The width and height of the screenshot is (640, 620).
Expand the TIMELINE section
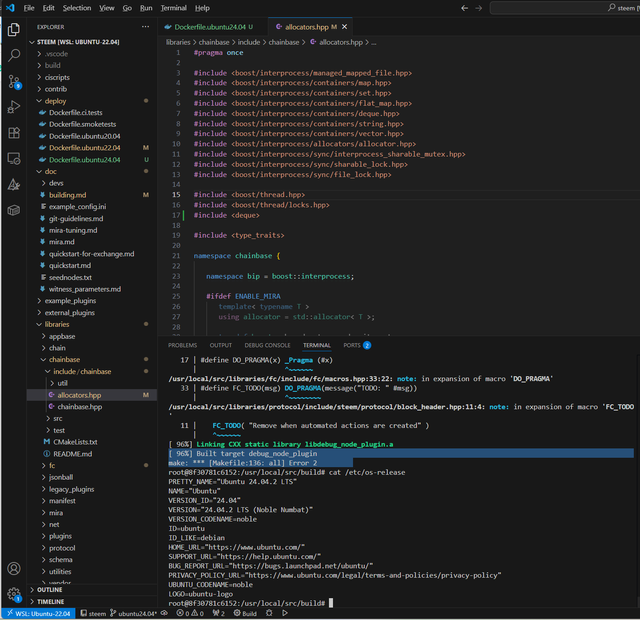pos(50,602)
